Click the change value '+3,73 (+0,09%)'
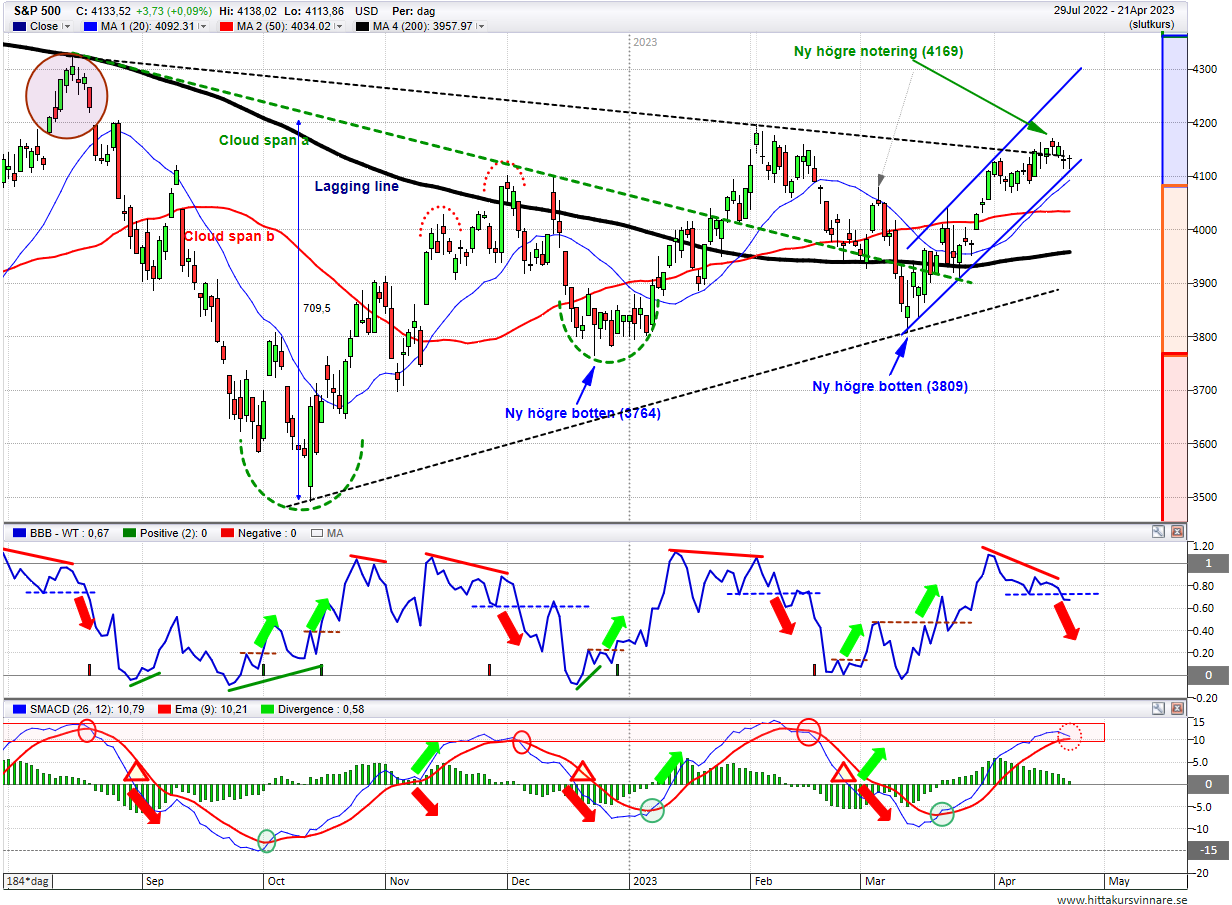Screen dimensions: 1232x905 coord(176,10)
